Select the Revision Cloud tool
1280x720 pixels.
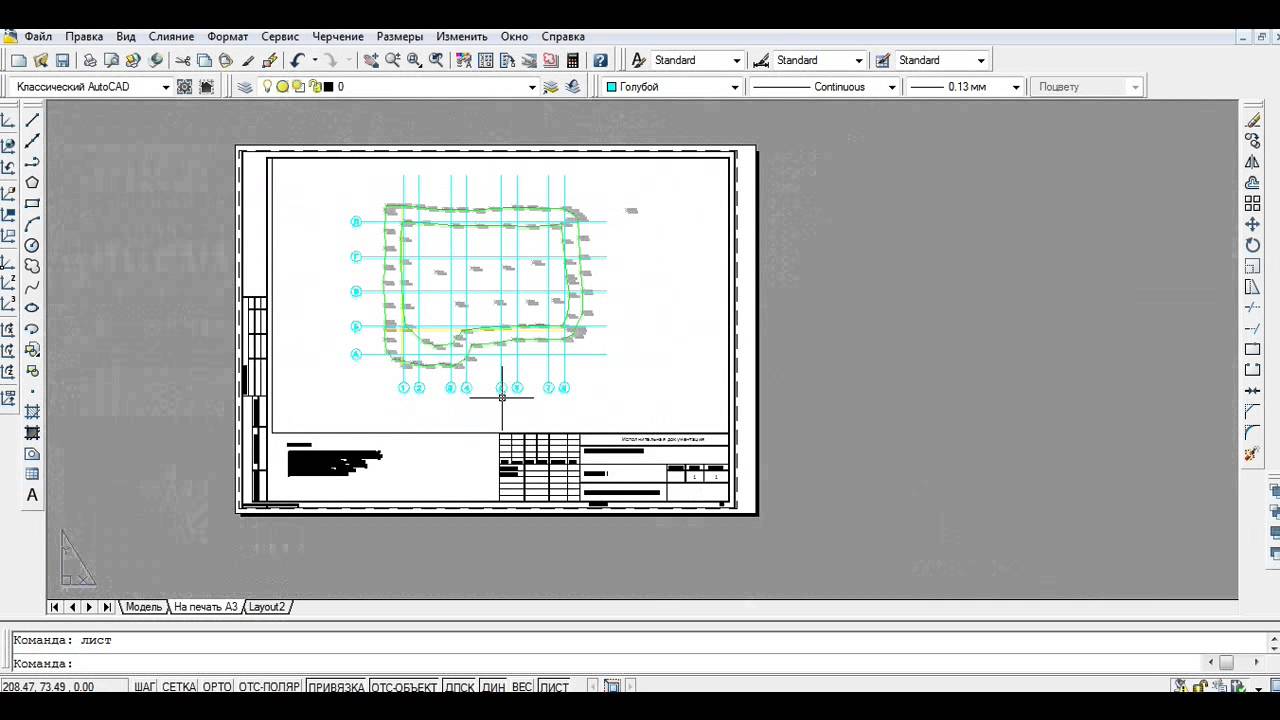tap(32, 266)
